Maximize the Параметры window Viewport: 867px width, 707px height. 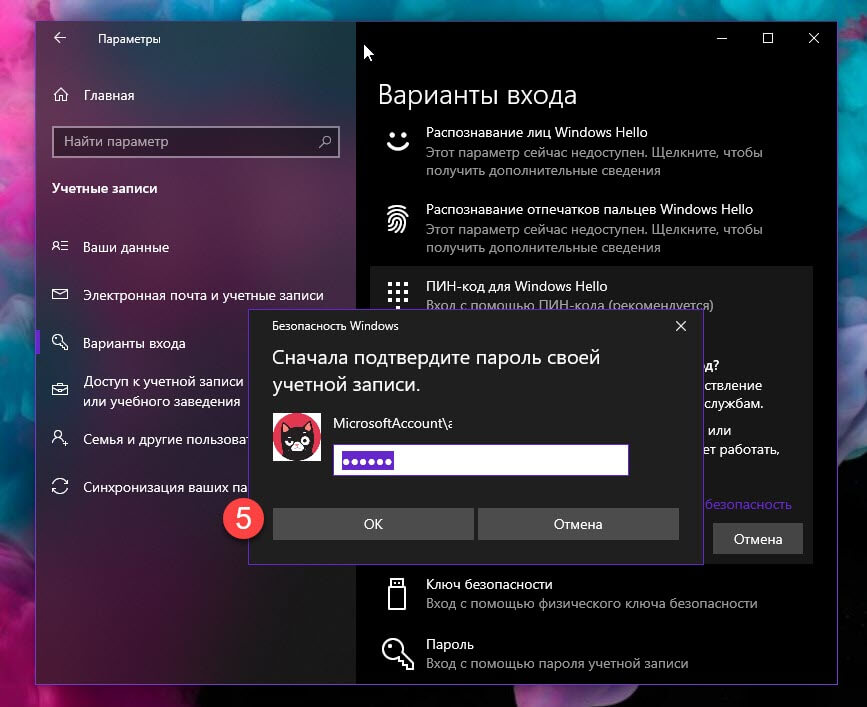(767, 38)
